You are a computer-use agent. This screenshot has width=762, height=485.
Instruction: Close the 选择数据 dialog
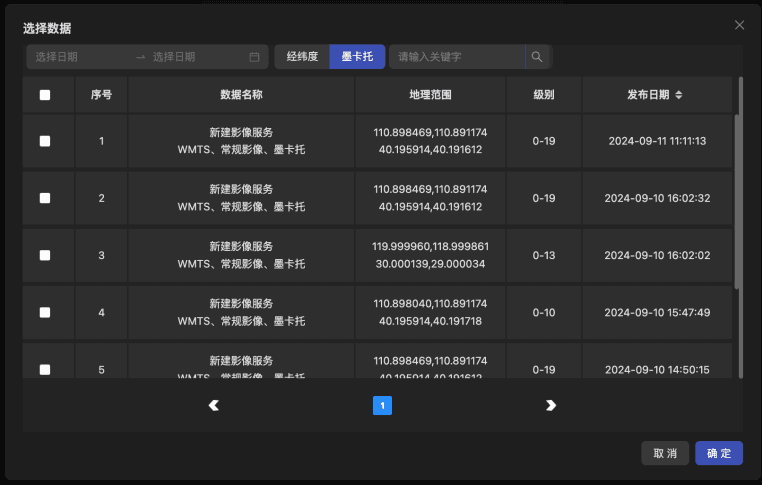click(739, 25)
